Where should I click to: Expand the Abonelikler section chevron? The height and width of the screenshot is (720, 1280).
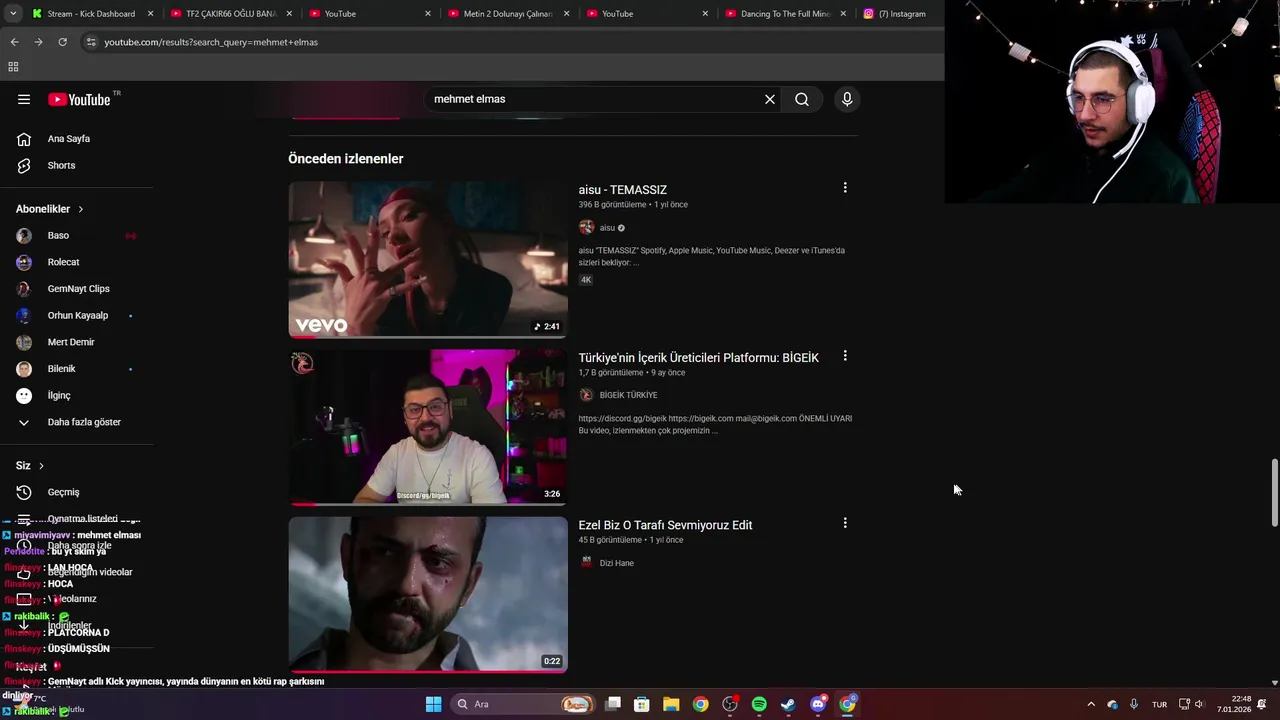[80, 209]
